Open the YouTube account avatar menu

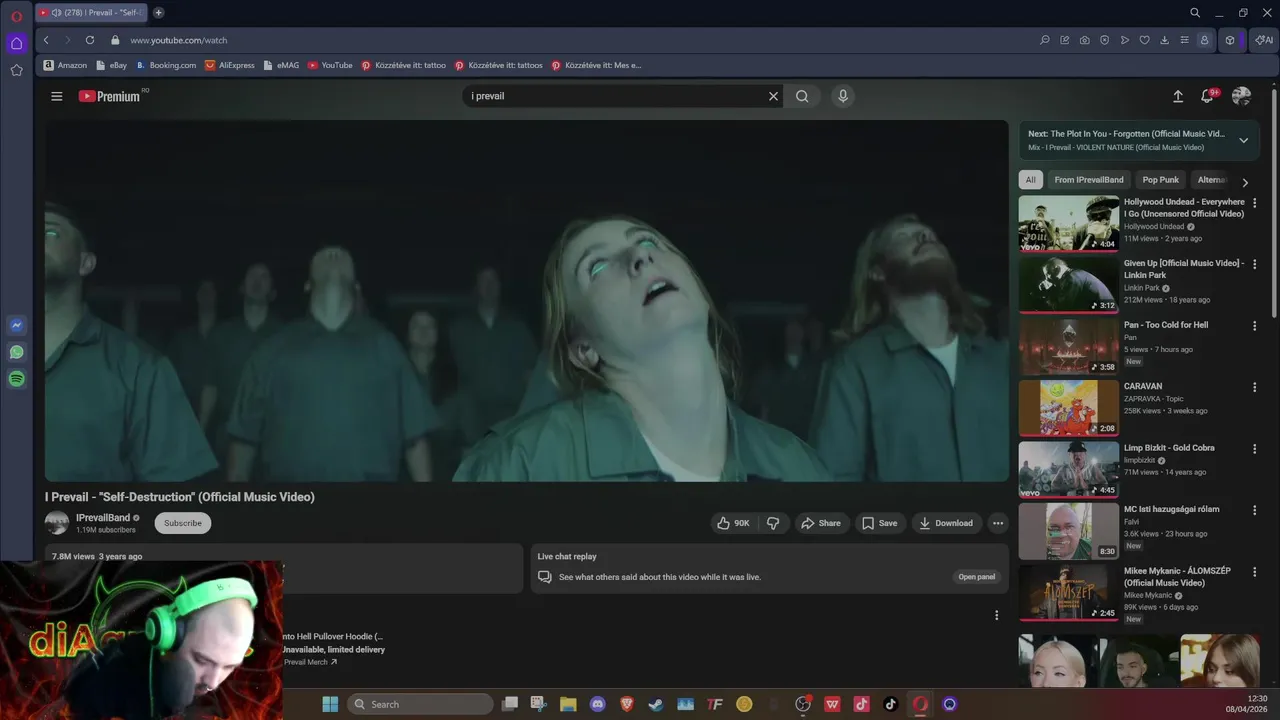(x=1241, y=96)
